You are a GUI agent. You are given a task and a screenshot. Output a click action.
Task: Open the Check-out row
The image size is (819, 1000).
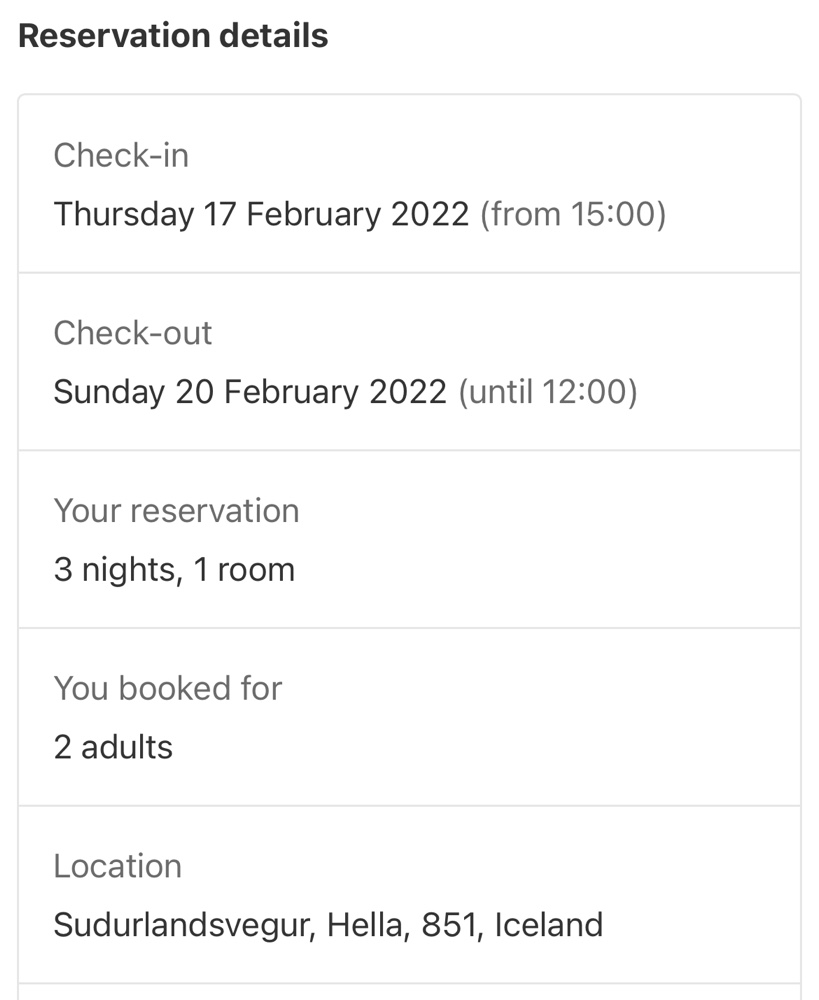pyautogui.click(x=410, y=362)
